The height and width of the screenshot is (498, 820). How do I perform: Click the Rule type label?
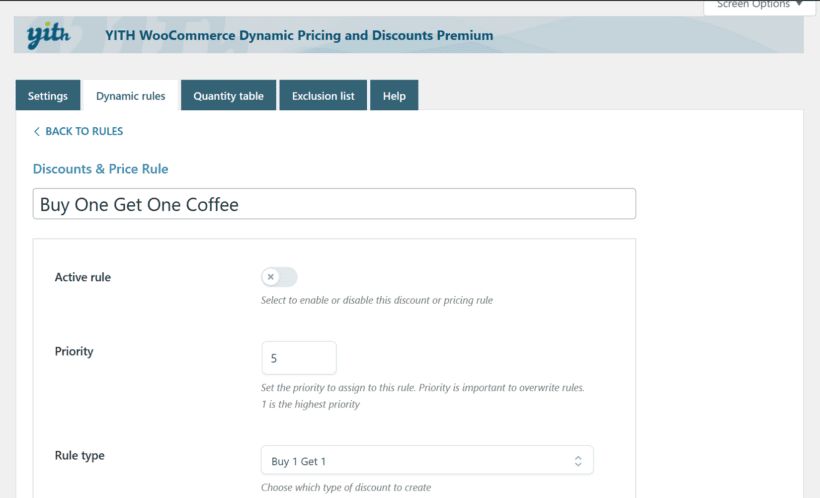coord(79,456)
